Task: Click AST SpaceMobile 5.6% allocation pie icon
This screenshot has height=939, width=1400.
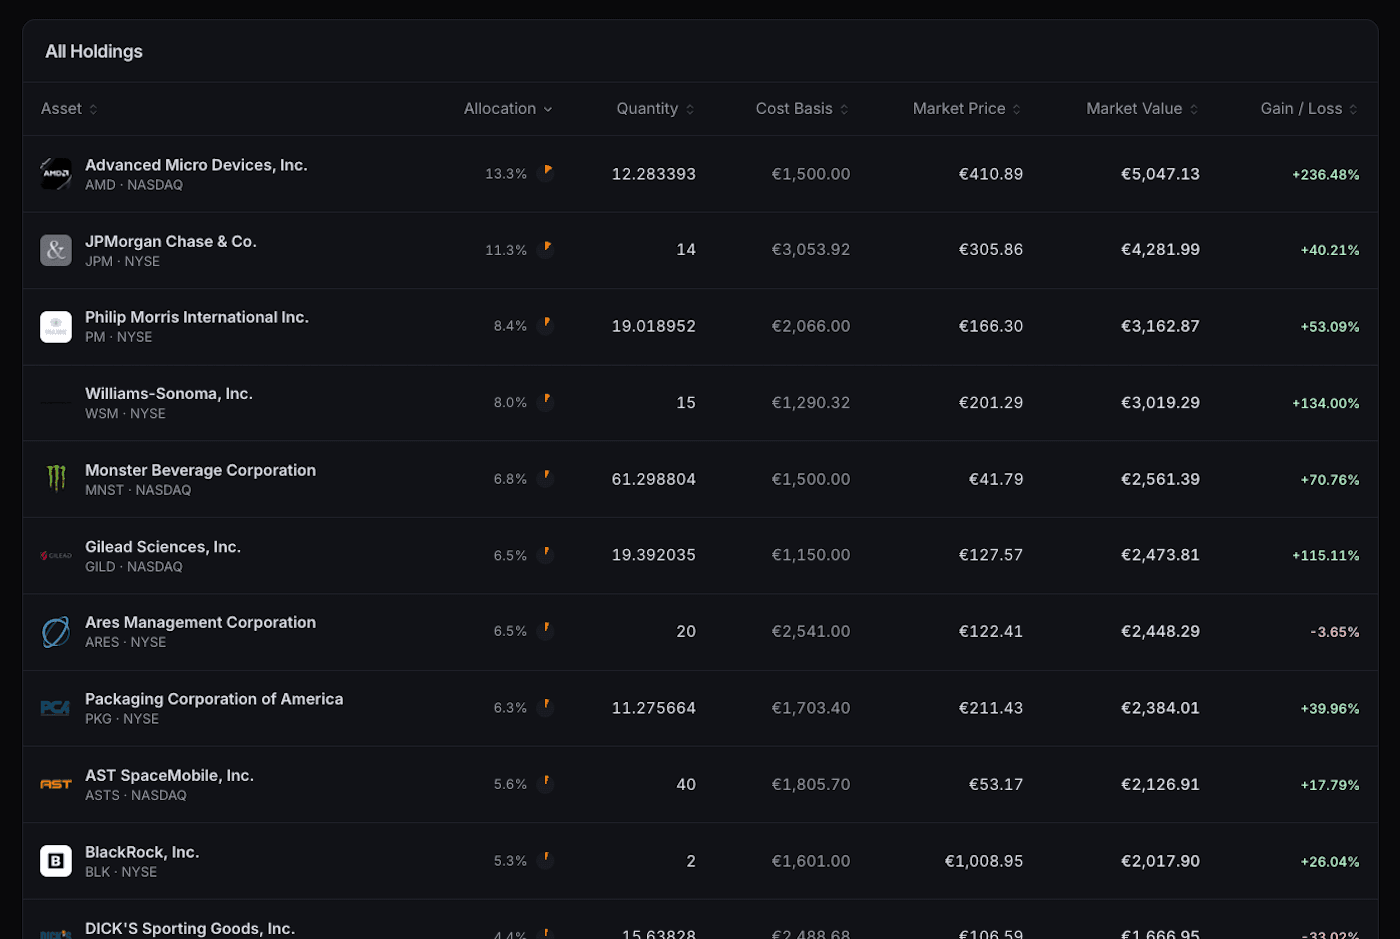Action: 546,783
